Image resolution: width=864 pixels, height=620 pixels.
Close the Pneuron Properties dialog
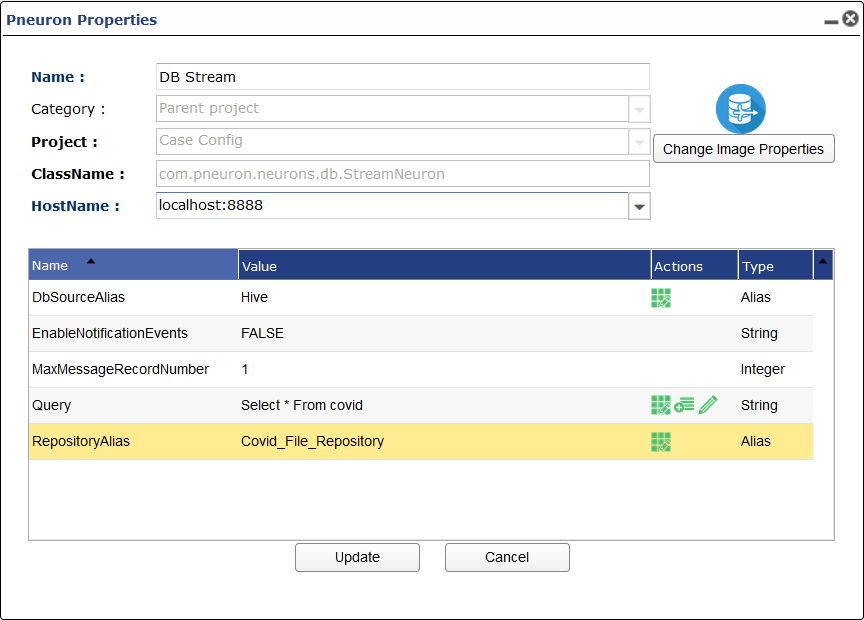point(850,19)
